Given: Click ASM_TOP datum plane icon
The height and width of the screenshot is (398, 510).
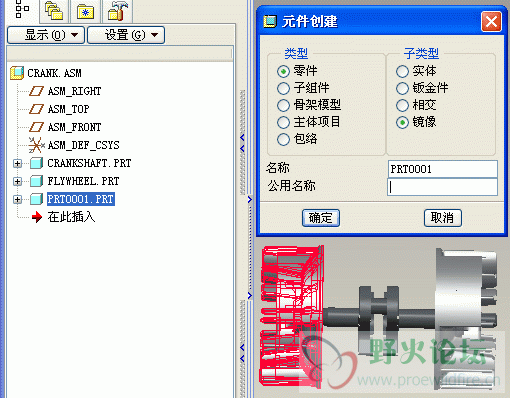Looking at the screenshot, I should pyautogui.click(x=36, y=109).
